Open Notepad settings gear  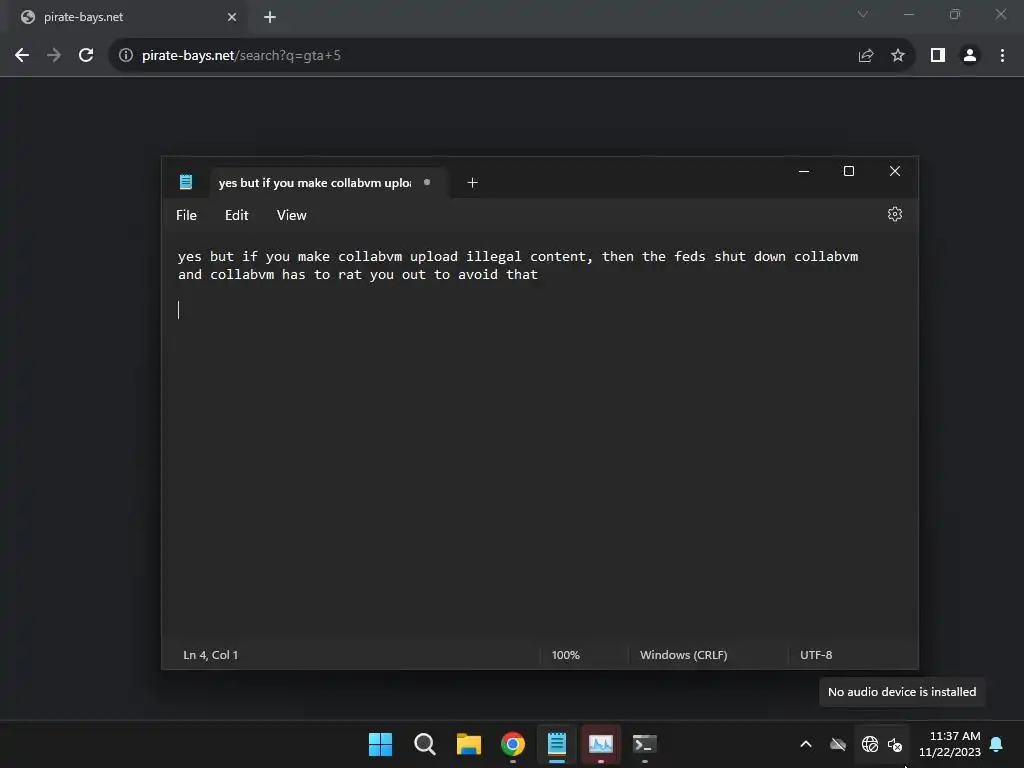(895, 214)
